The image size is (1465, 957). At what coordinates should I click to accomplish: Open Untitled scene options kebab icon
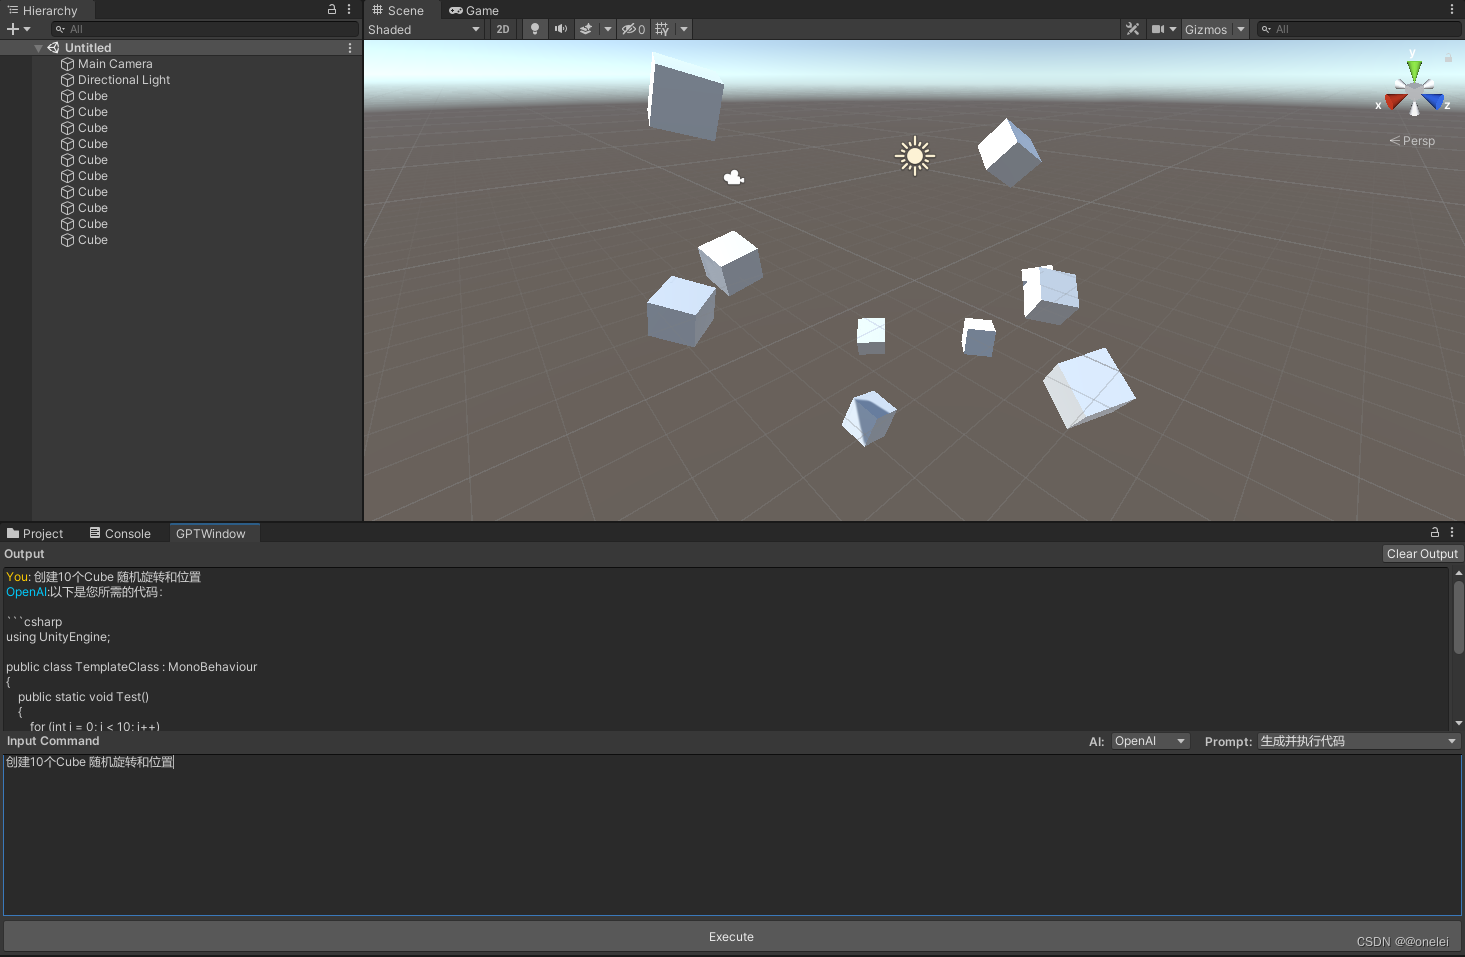[350, 48]
